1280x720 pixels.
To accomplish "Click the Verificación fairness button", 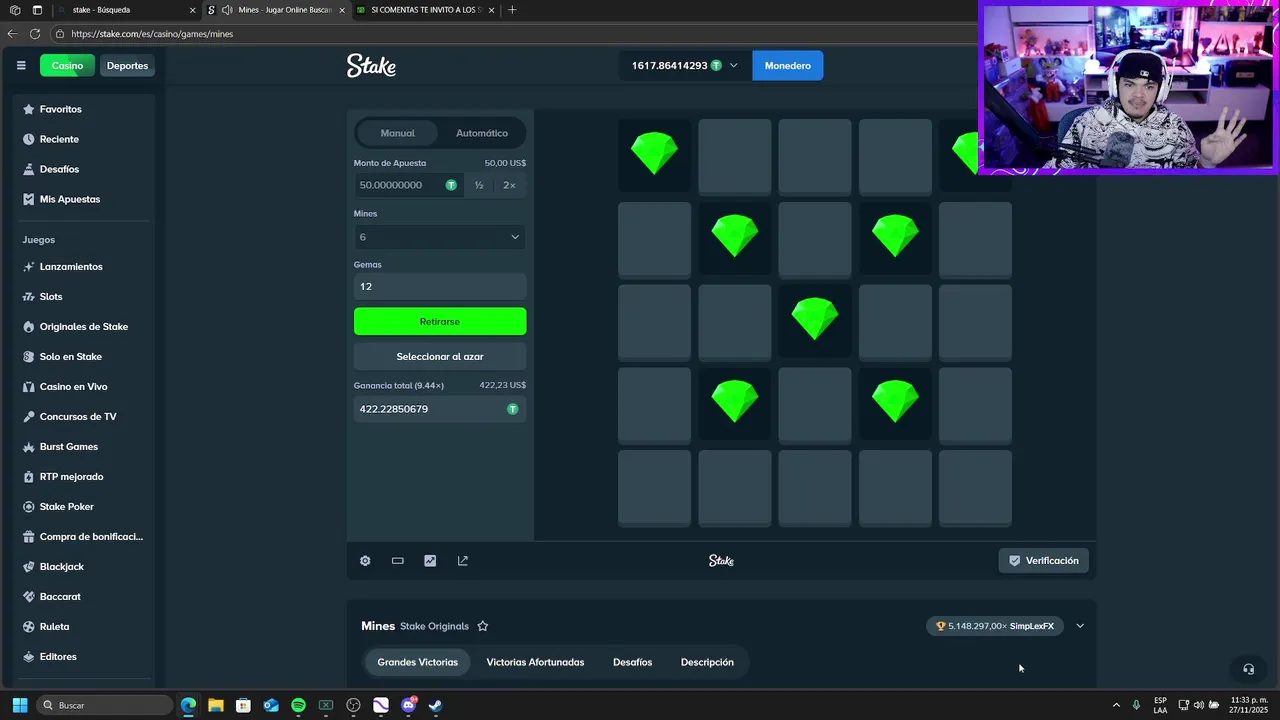I will [x=1043, y=561].
